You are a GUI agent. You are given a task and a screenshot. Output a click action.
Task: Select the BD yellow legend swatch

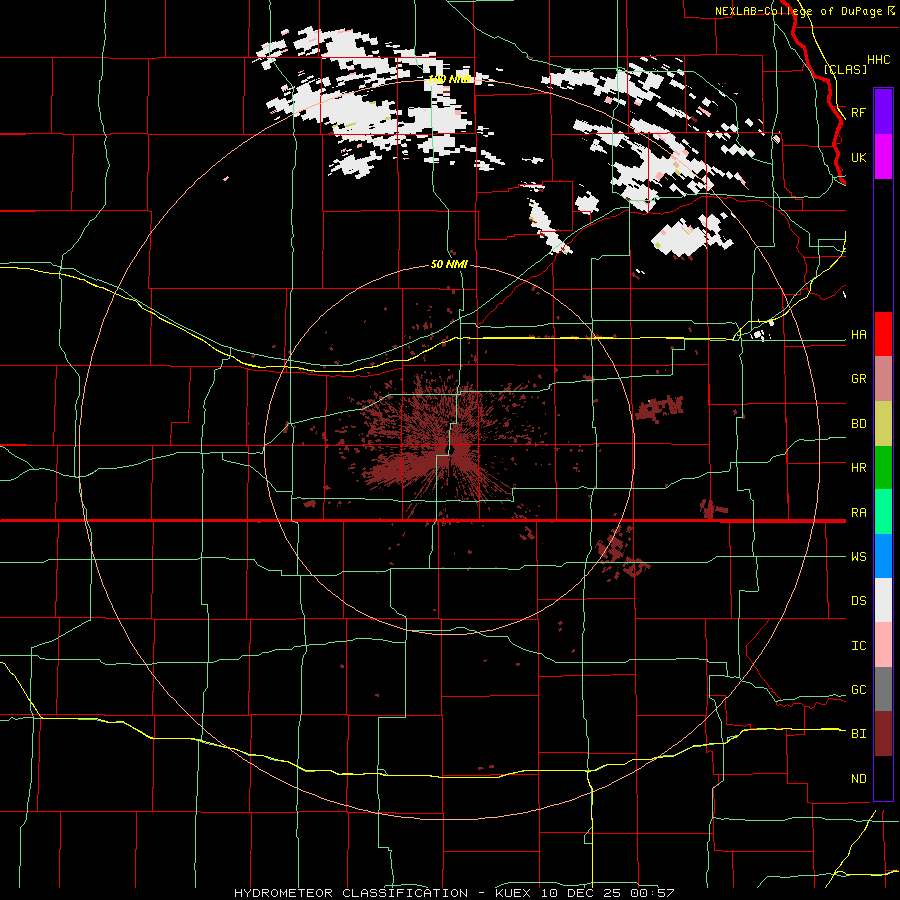[x=883, y=424]
